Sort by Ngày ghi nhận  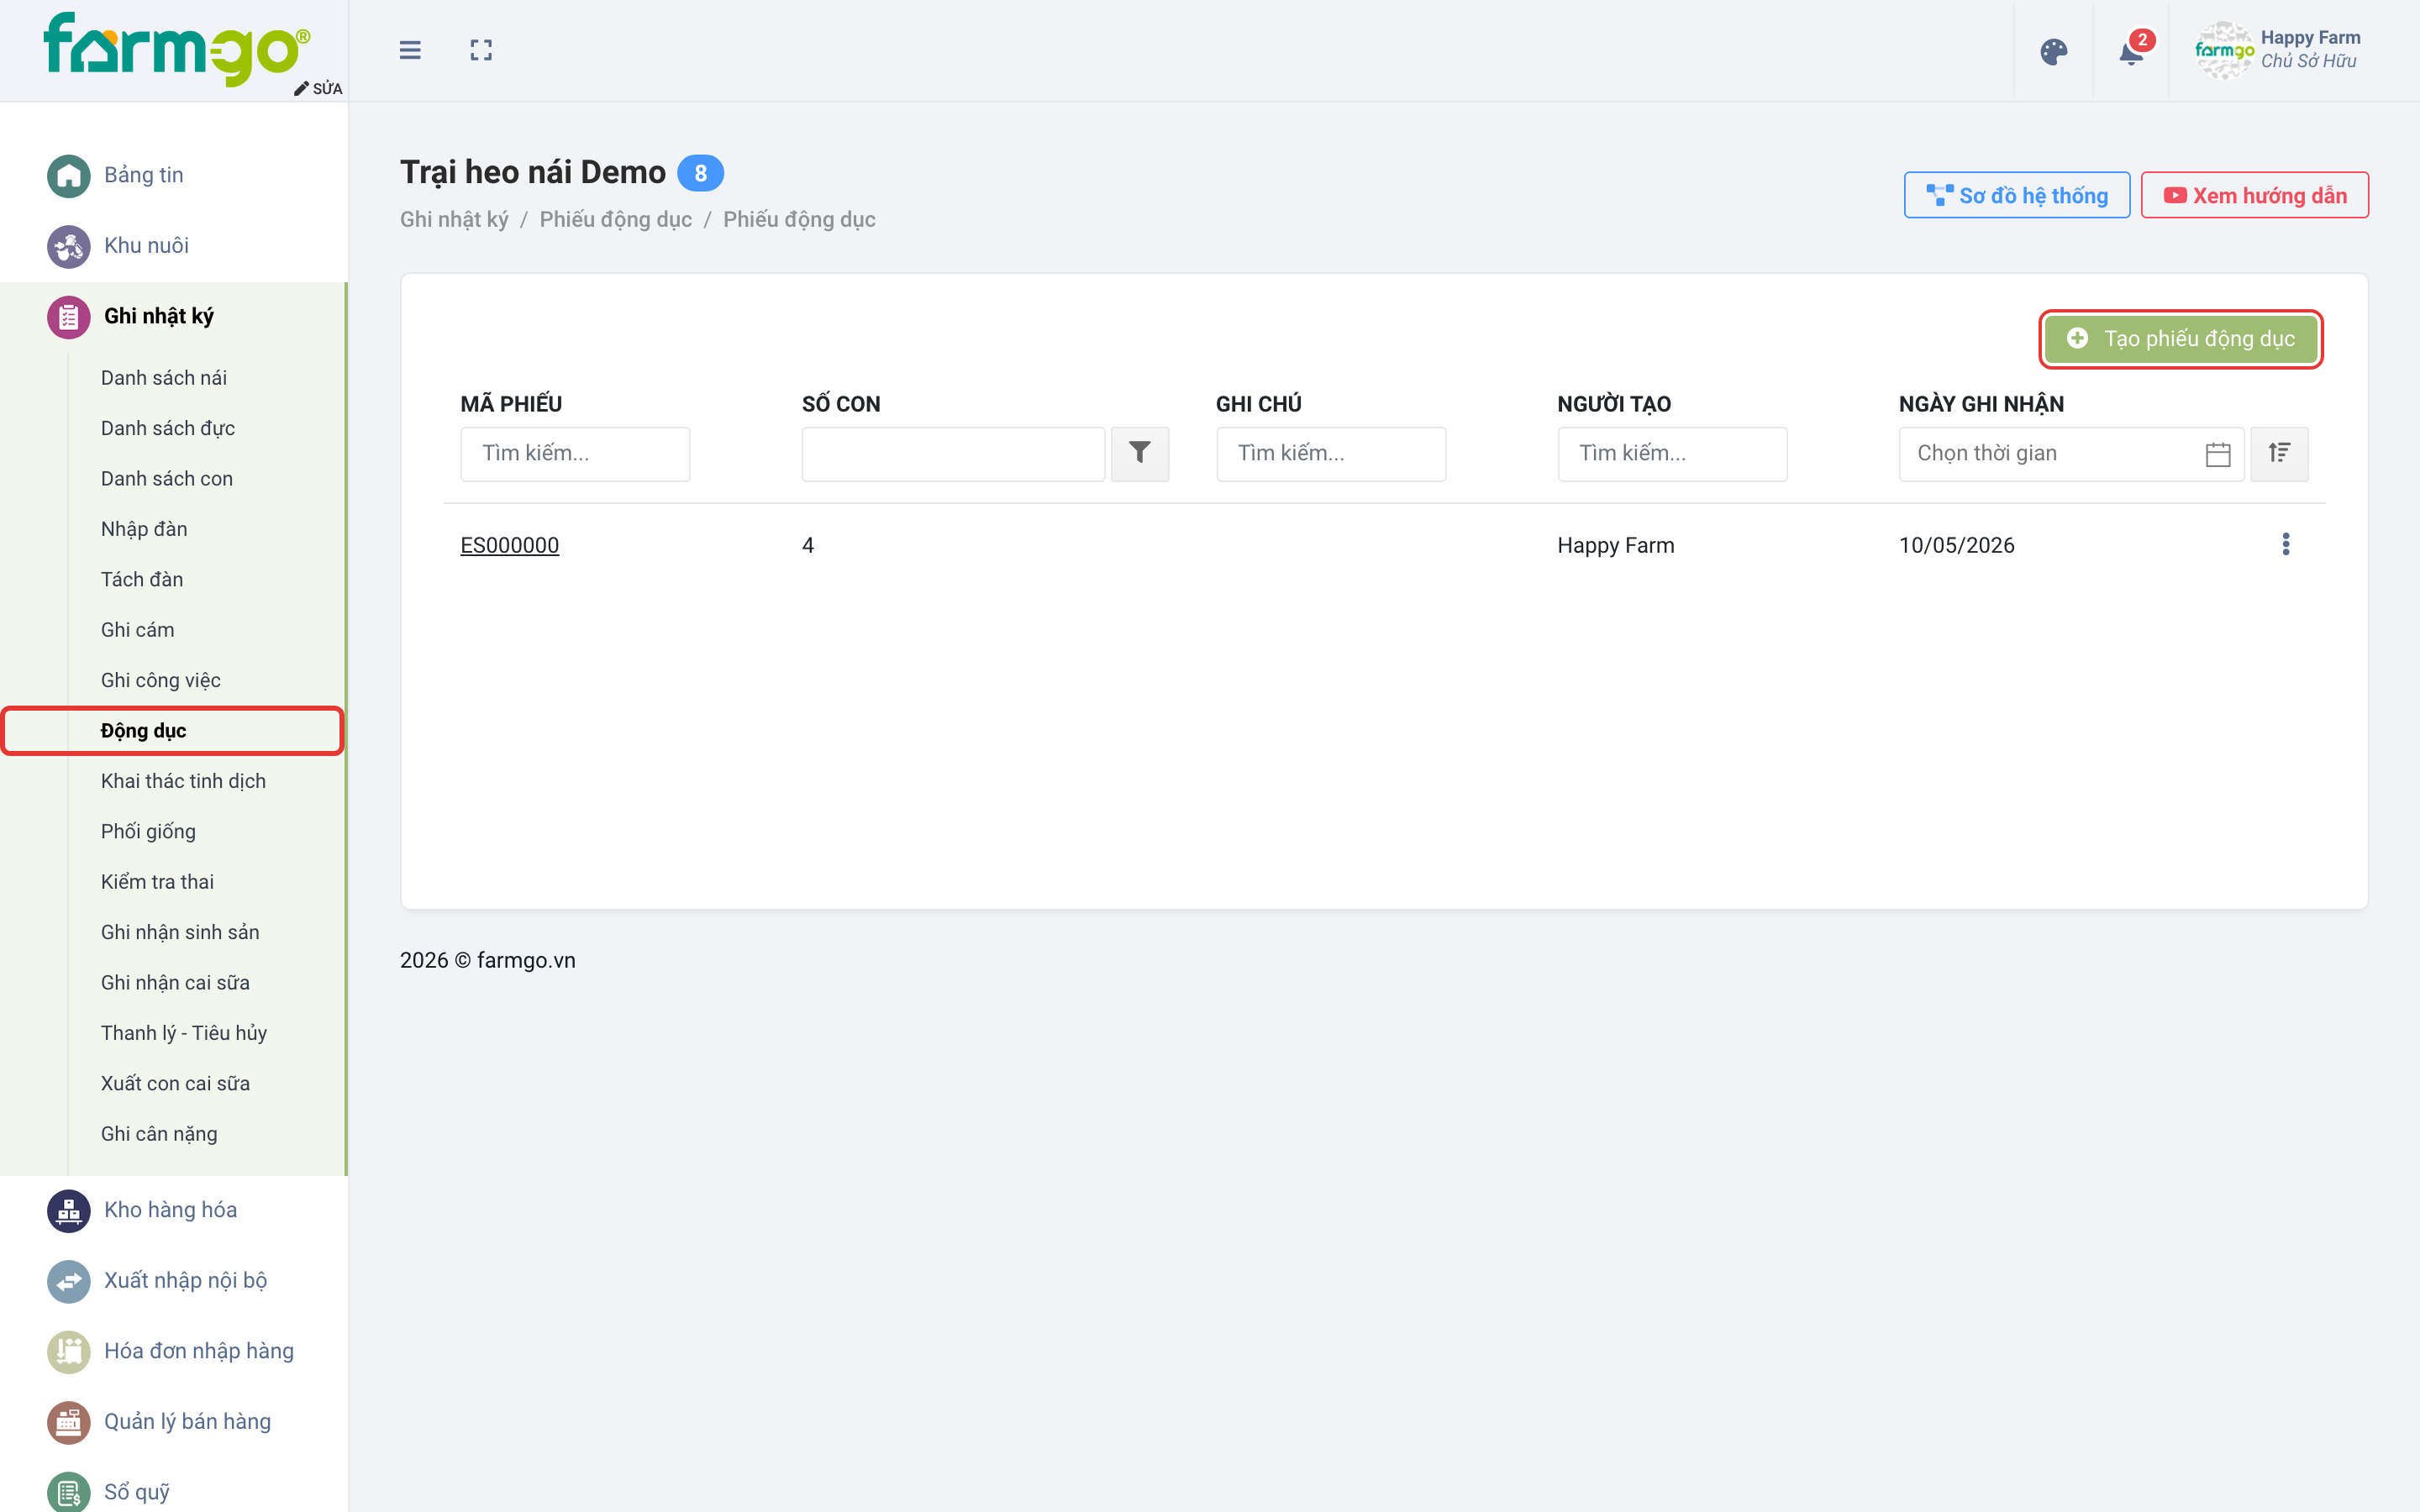point(2279,453)
